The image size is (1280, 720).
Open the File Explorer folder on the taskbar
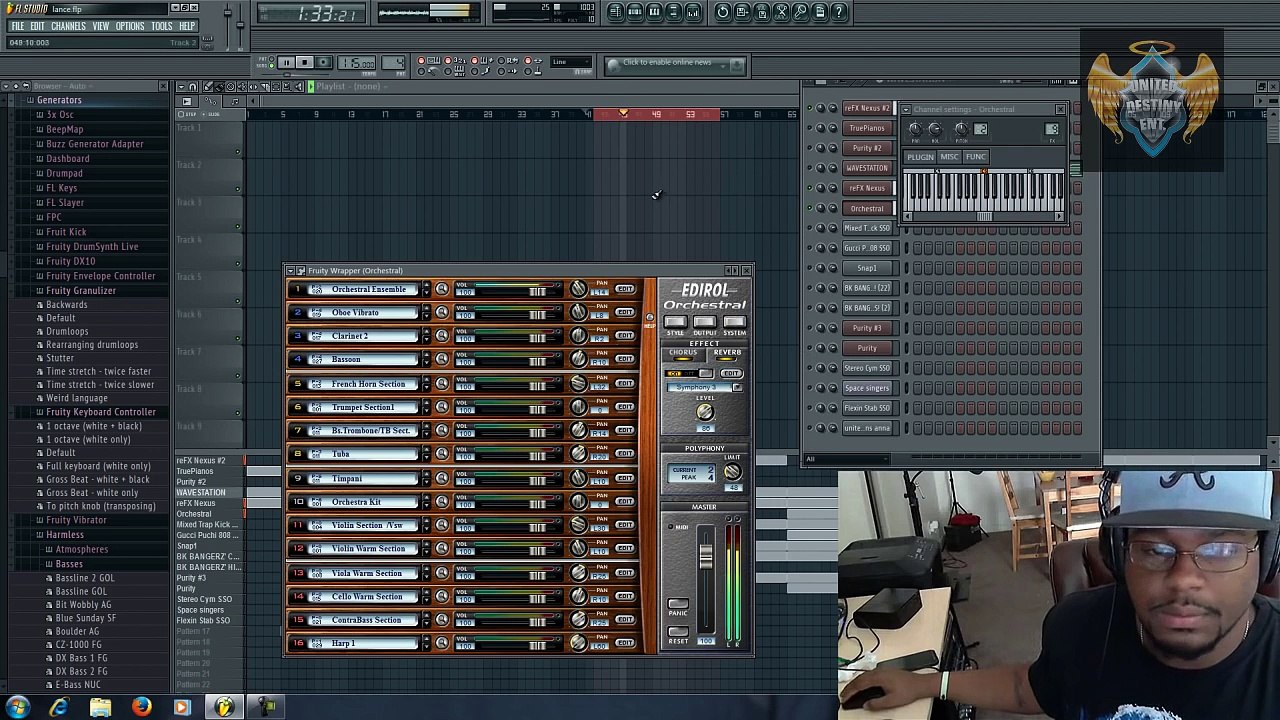coord(100,707)
